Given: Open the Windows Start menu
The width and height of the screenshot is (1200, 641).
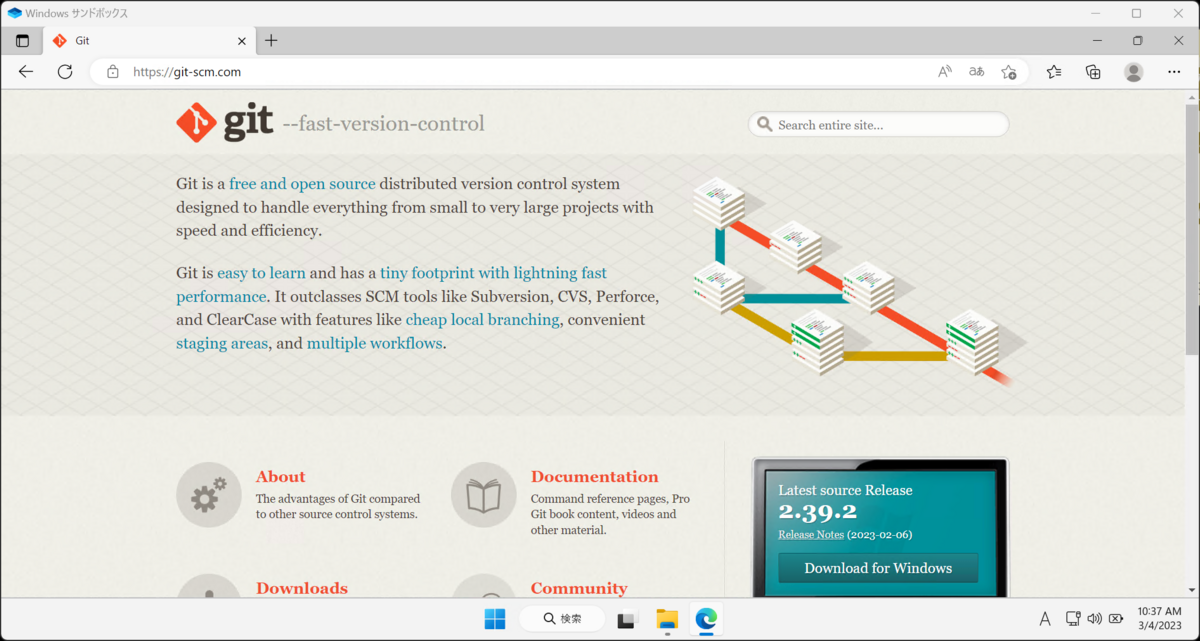Looking at the screenshot, I should click(495, 619).
